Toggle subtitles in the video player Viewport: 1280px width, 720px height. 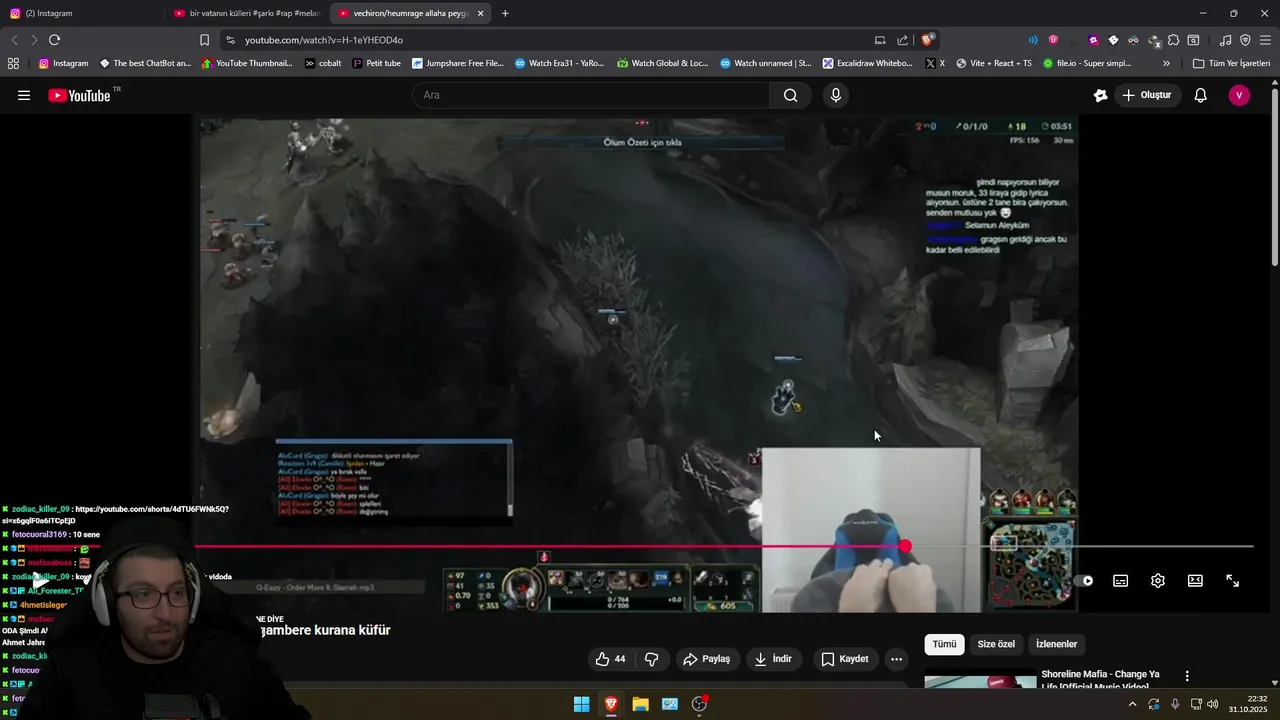[1121, 581]
